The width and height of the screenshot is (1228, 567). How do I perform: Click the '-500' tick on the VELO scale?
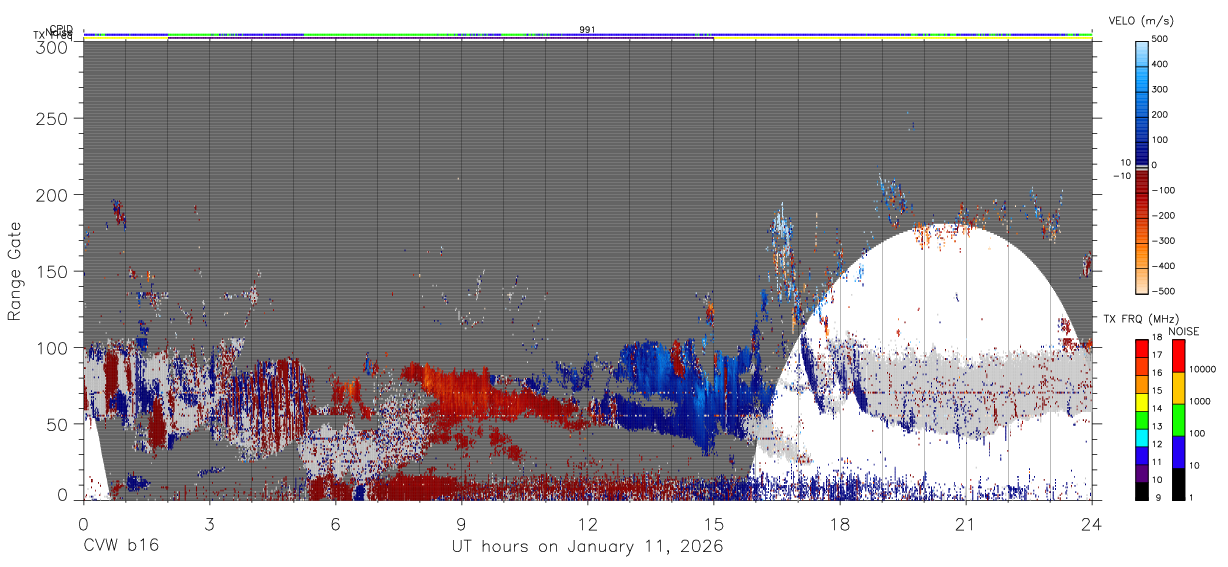click(x=1165, y=291)
